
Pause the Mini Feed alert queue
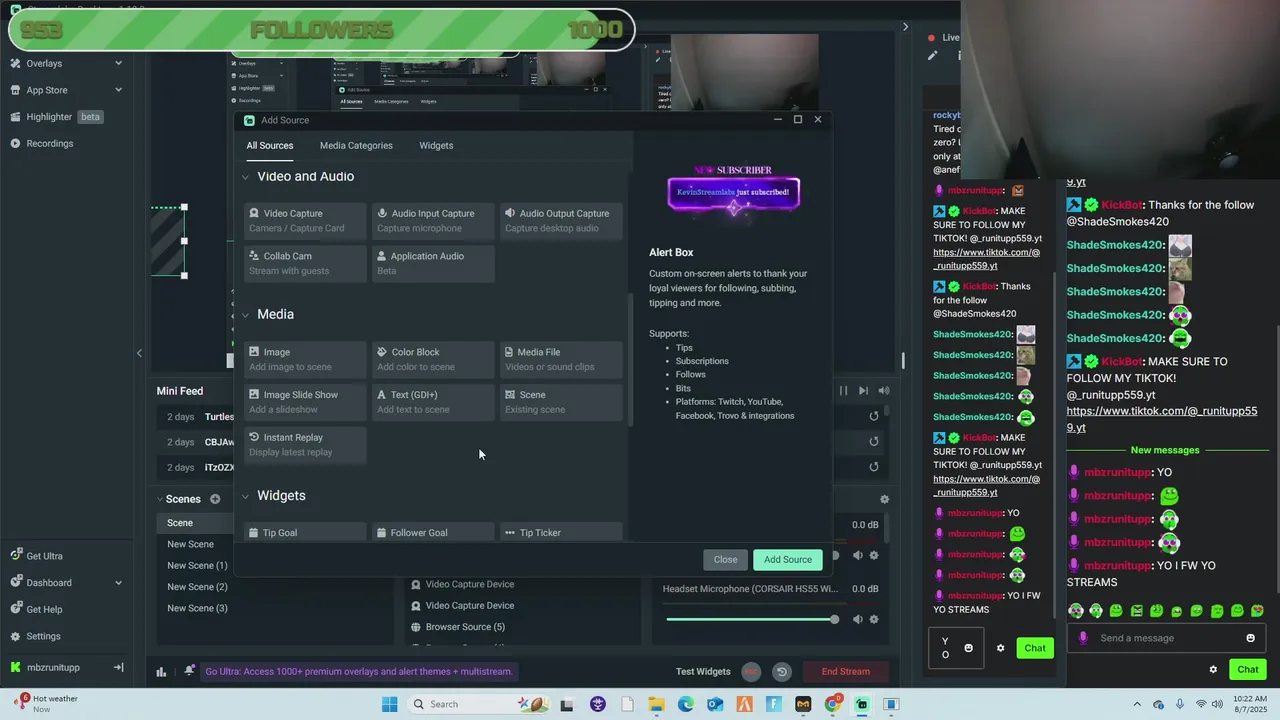[843, 391]
